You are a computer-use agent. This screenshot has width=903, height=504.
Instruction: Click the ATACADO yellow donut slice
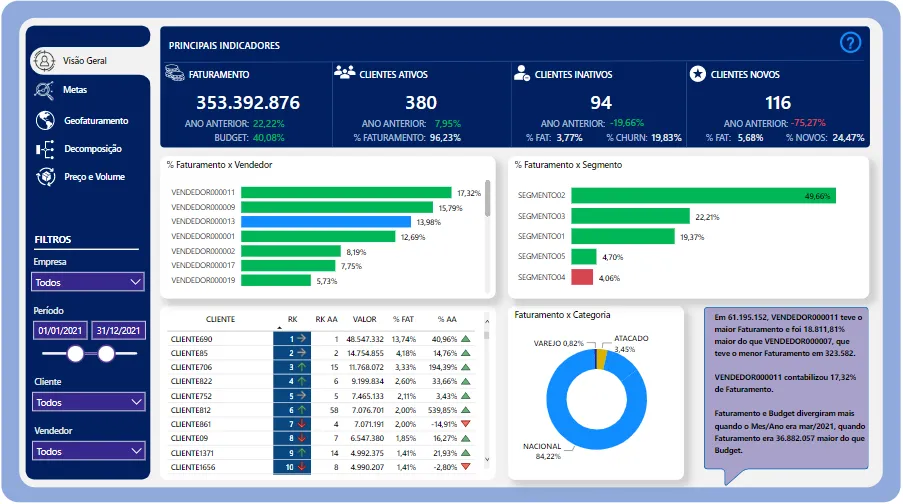pyautogui.click(x=601, y=359)
